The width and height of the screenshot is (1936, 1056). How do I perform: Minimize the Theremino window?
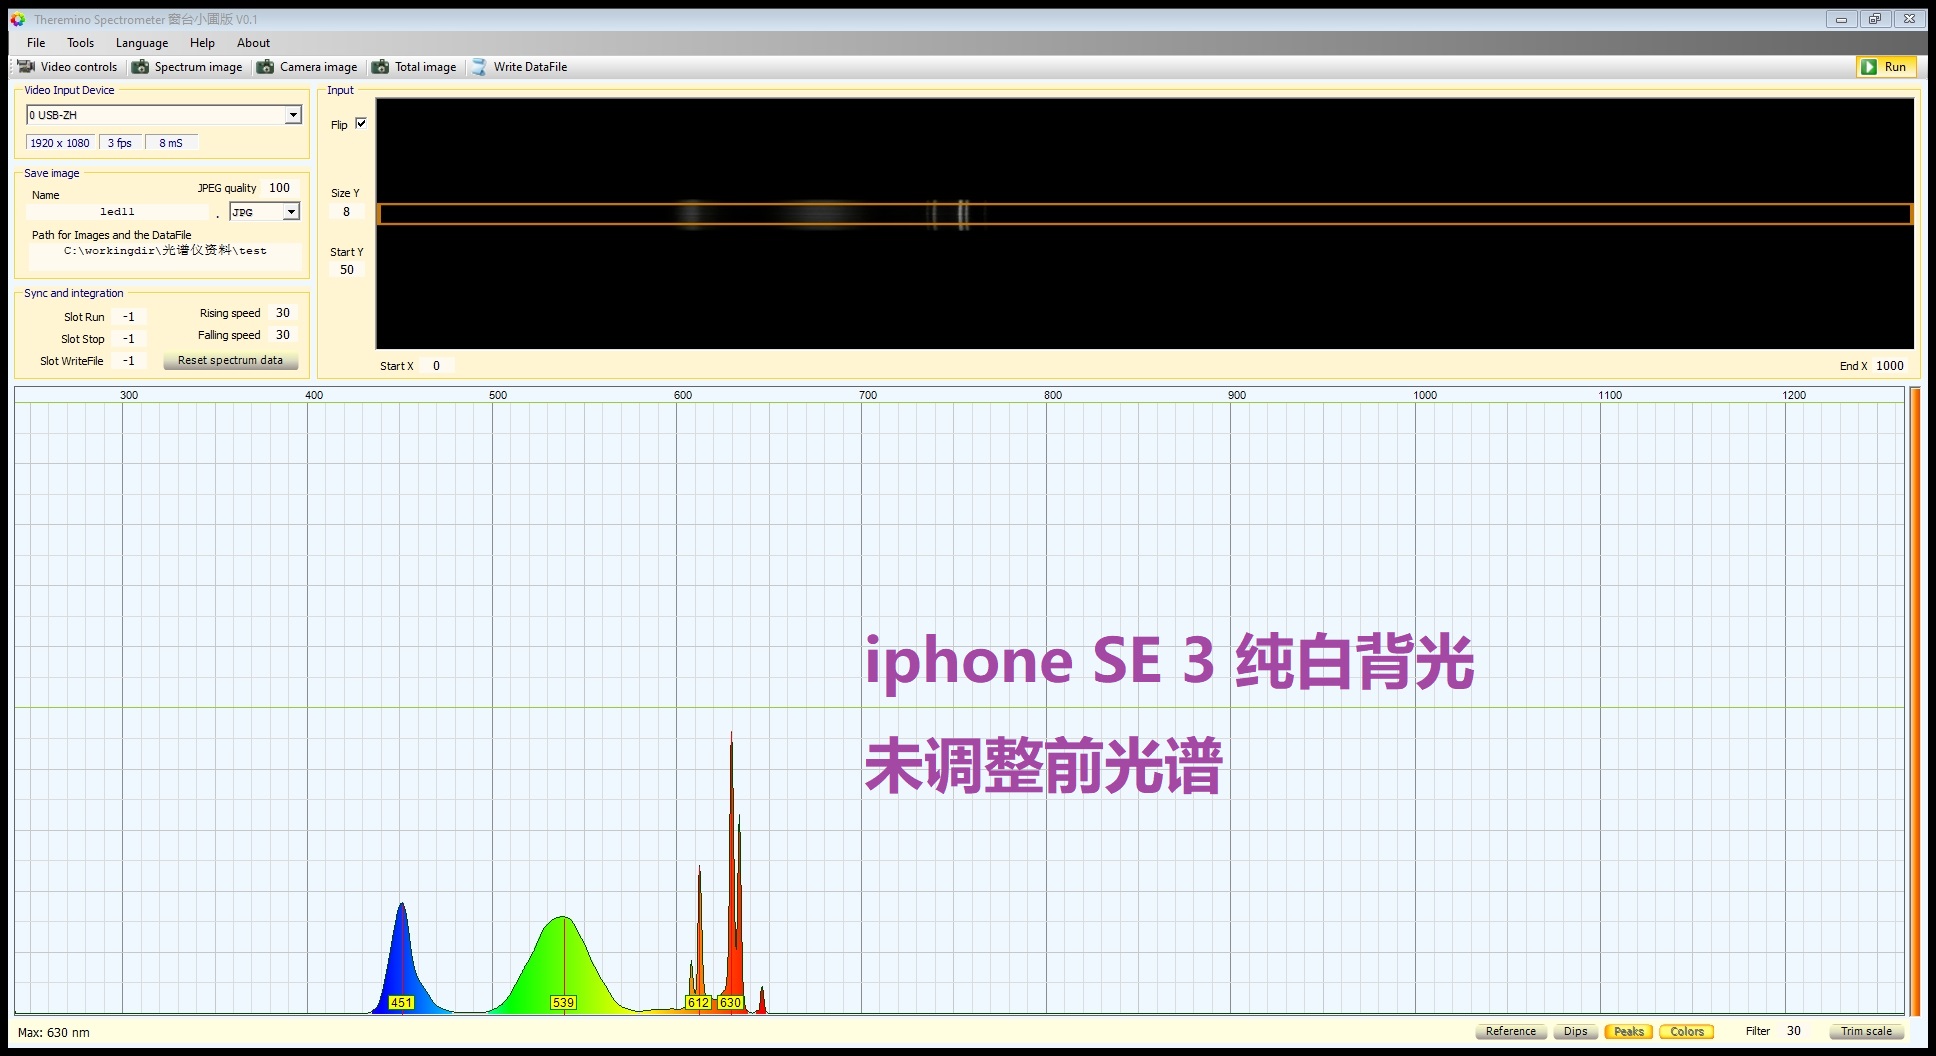click(x=1841, y=19)
